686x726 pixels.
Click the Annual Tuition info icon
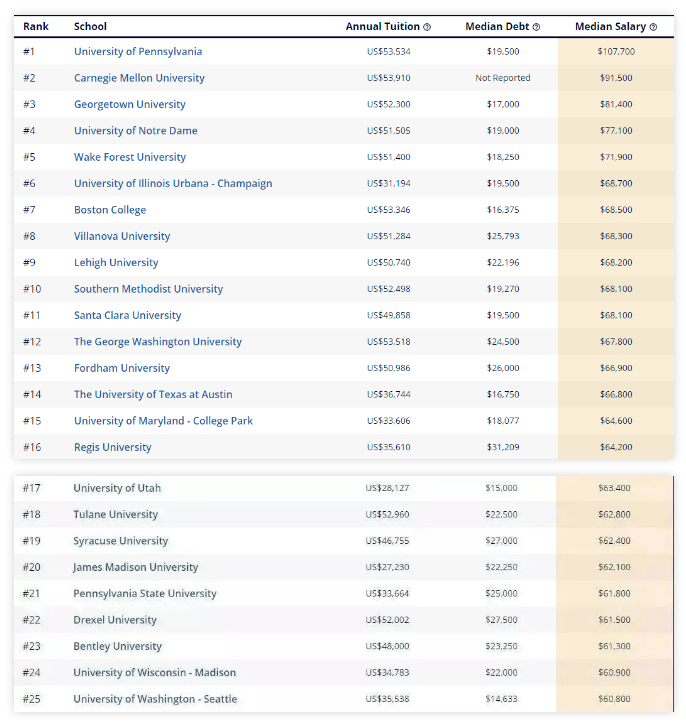click(427, 27)
